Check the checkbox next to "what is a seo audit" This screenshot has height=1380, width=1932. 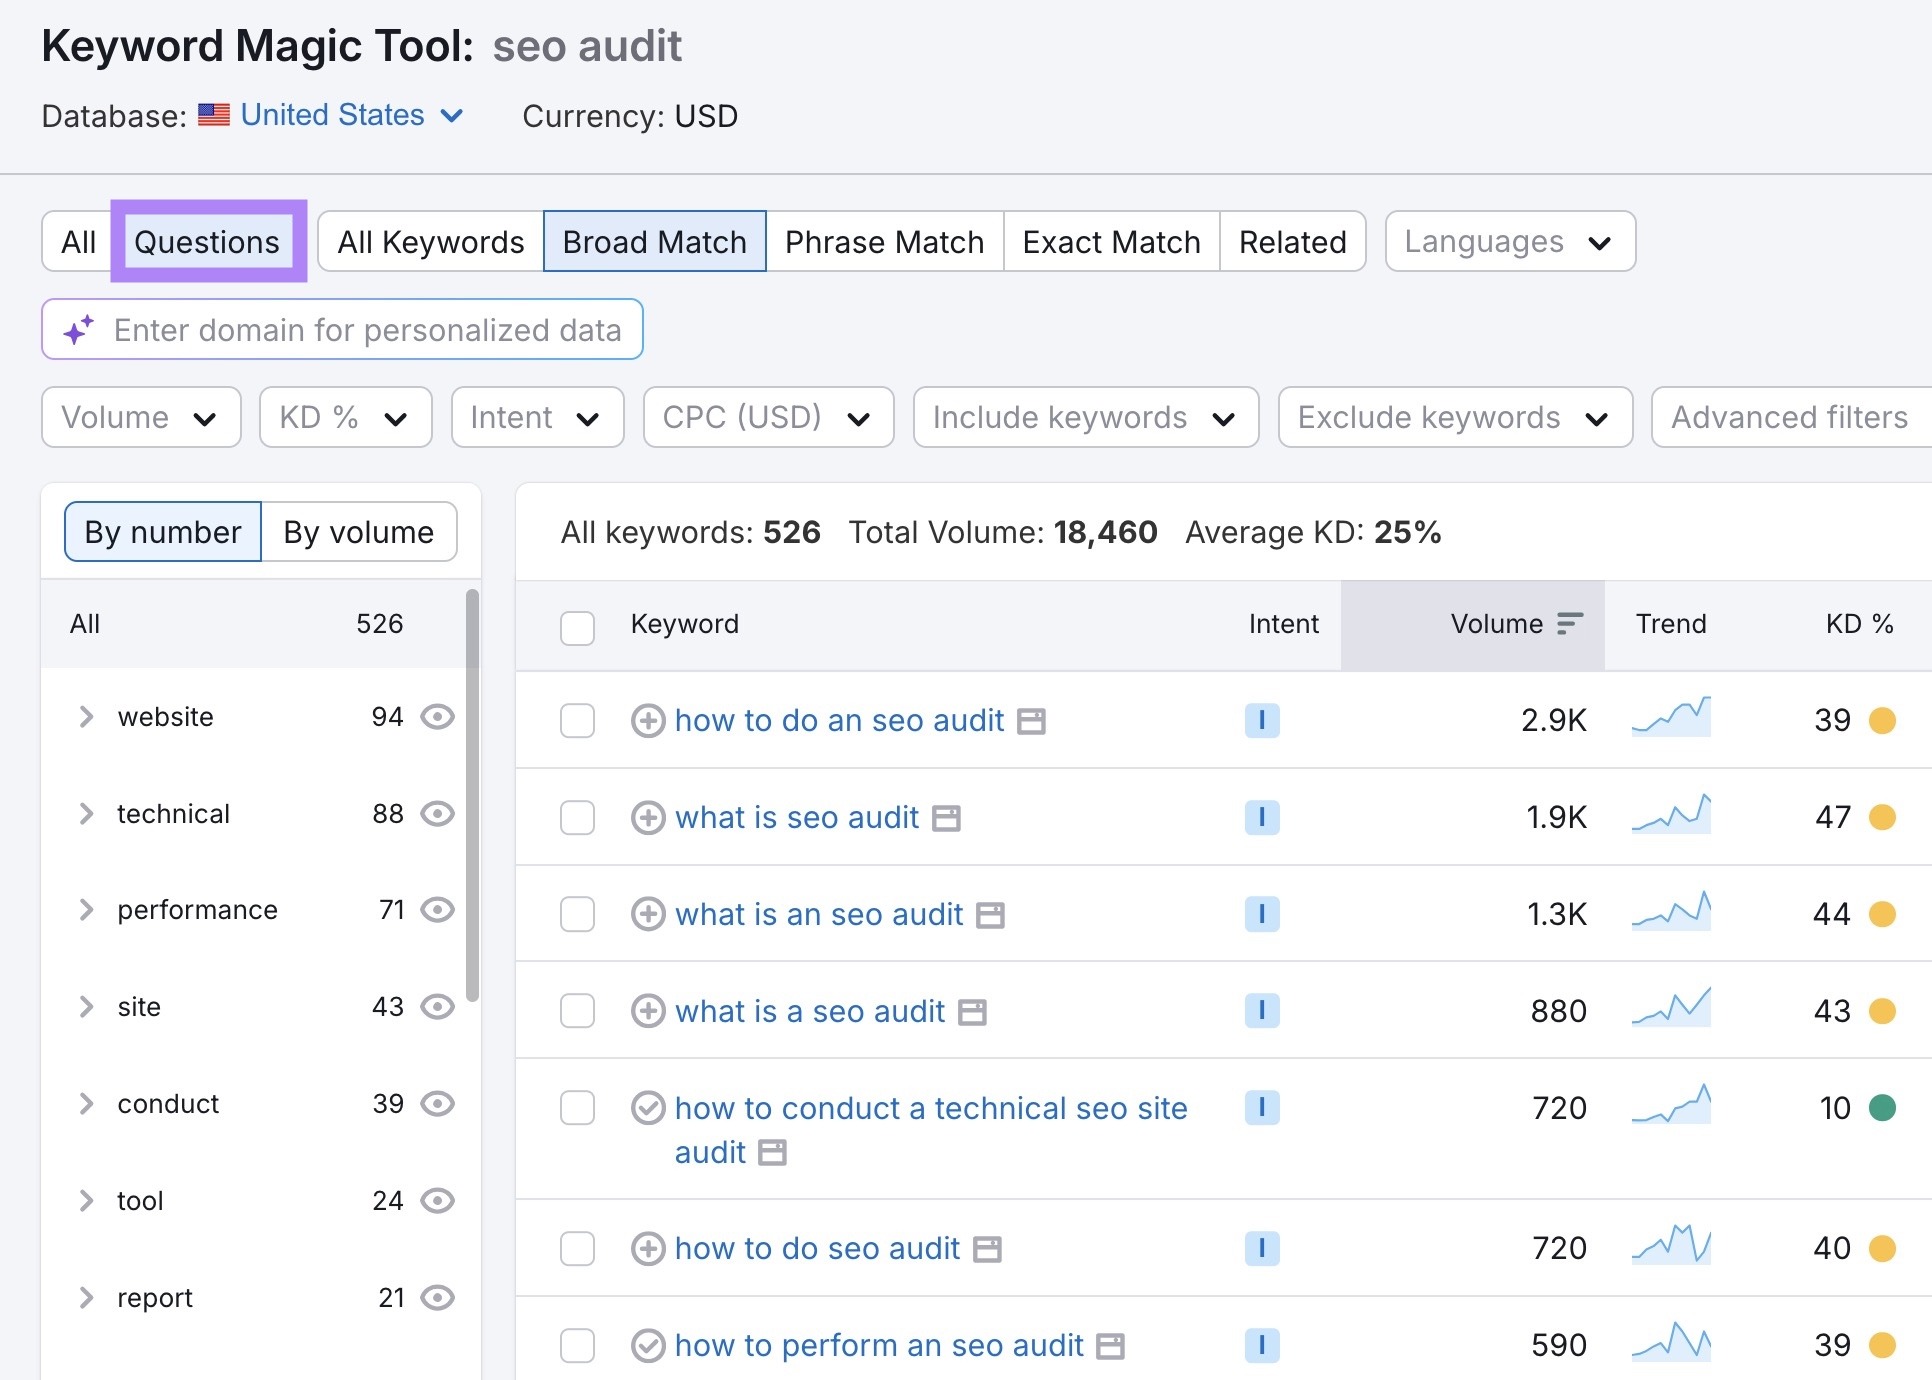point(577,1010)
